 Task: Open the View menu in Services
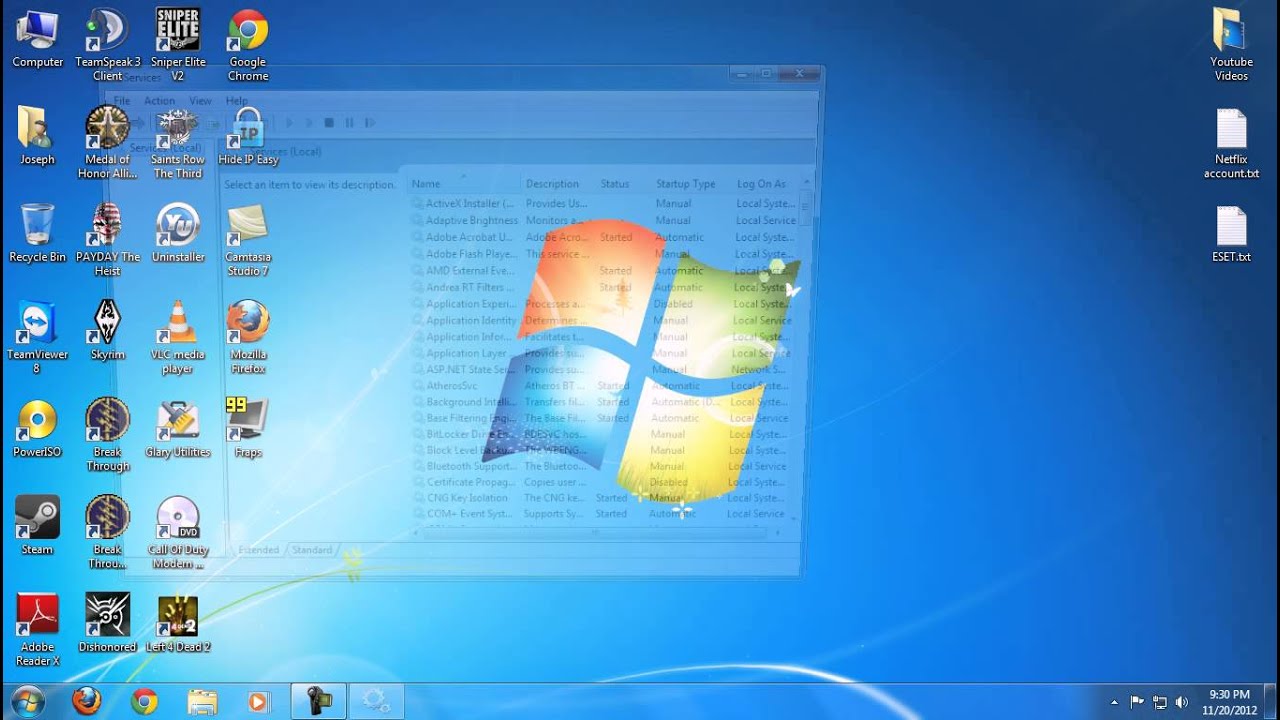tap(200, 101)
